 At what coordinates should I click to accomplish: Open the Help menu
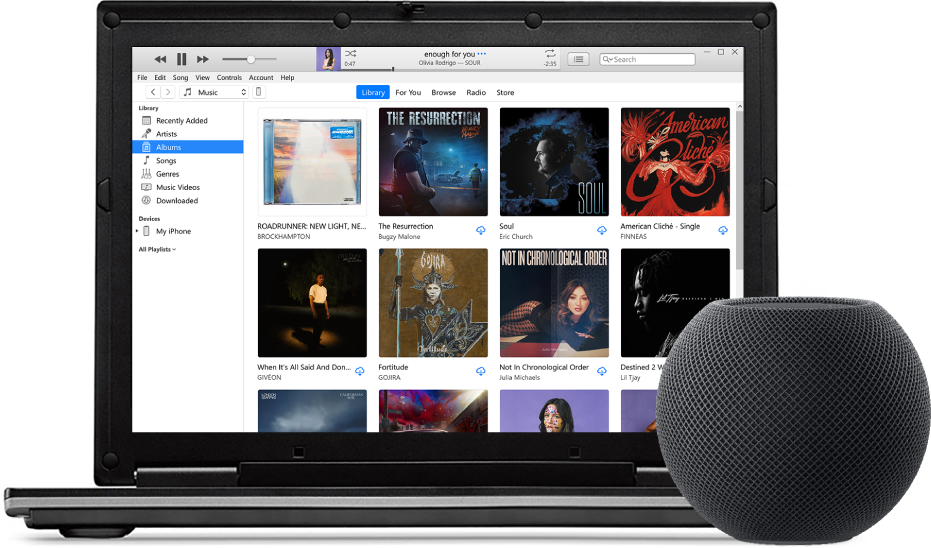click(287, 78)
